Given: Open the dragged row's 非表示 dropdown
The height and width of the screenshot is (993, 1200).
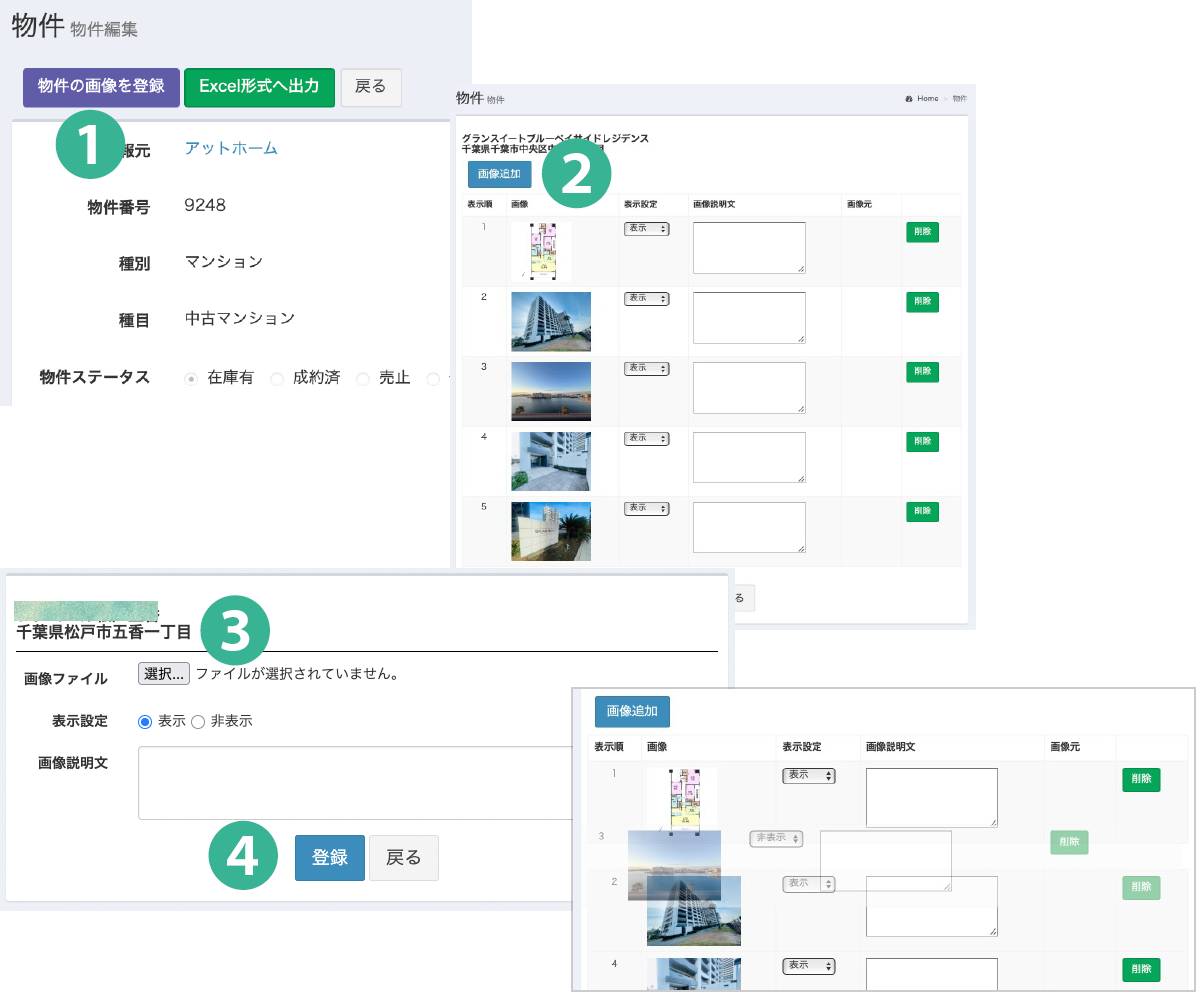Looking at the screenshot, I should pos(776,838).
